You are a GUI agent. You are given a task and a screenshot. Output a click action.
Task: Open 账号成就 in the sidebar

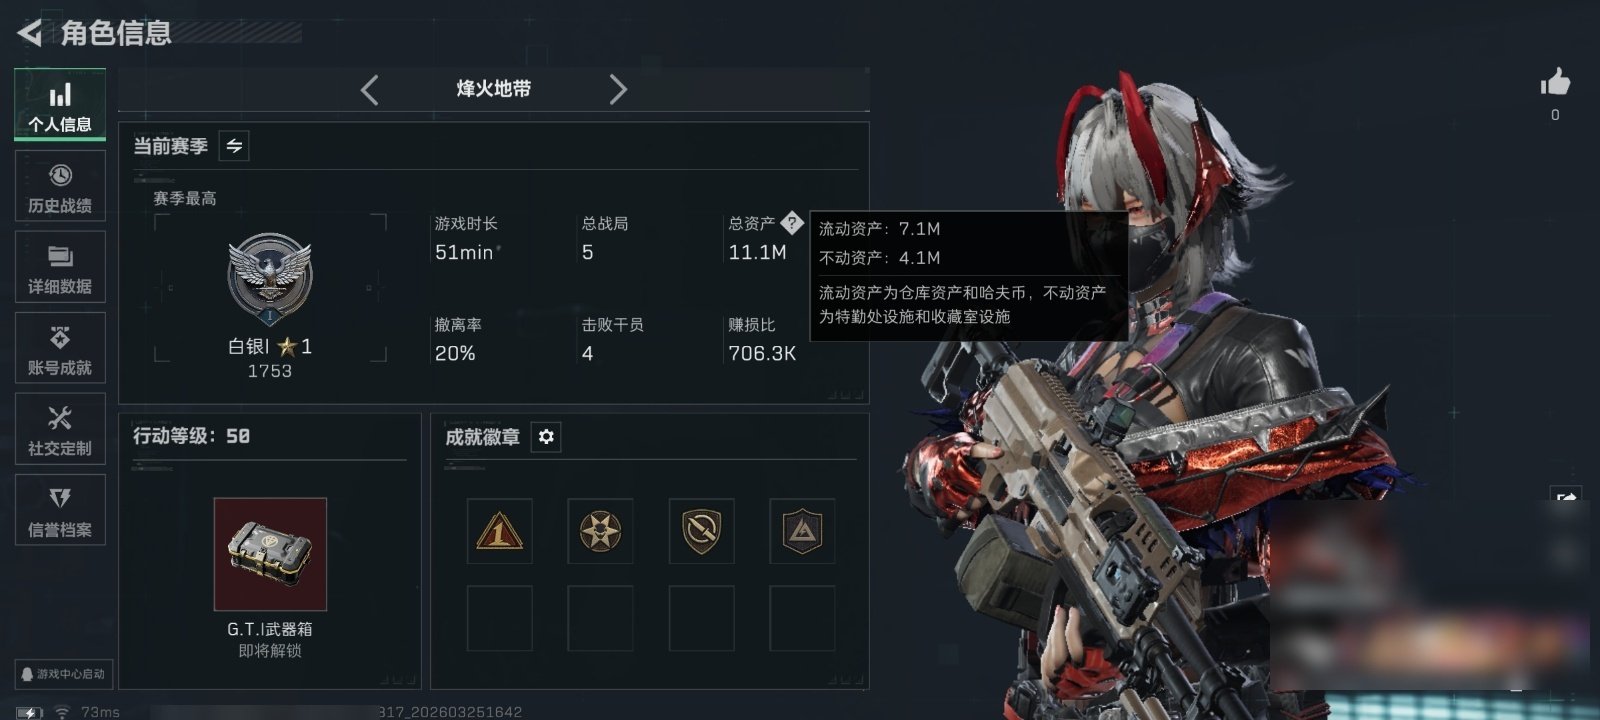tap(60, 347)
